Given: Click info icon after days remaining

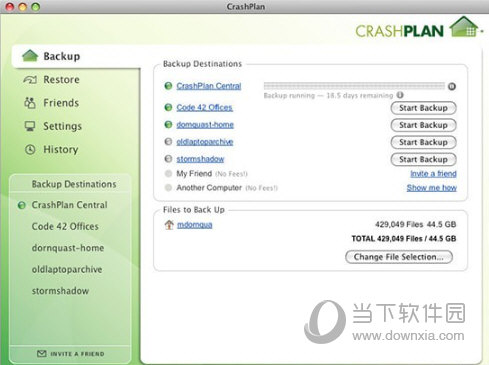Looking at the screenshot, I should click(x=400, y=95).
